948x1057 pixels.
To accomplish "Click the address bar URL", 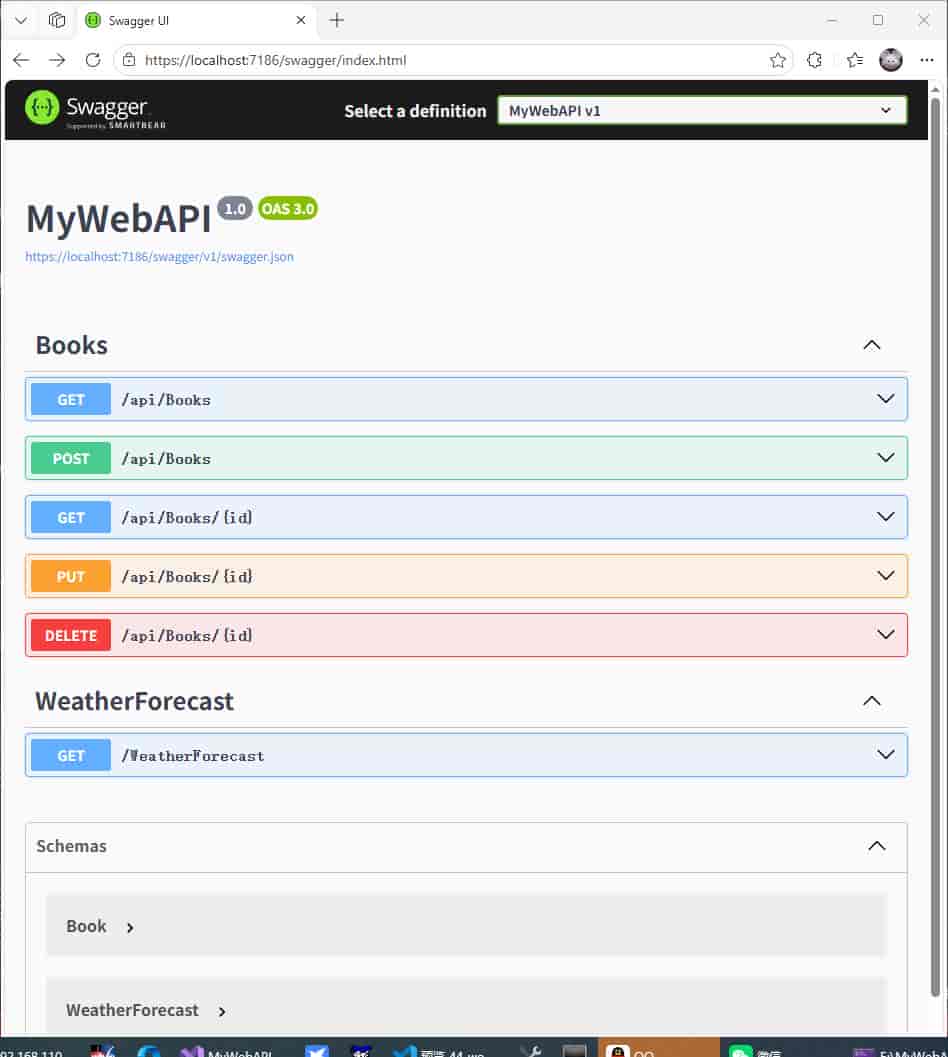I will pos(275,60).
